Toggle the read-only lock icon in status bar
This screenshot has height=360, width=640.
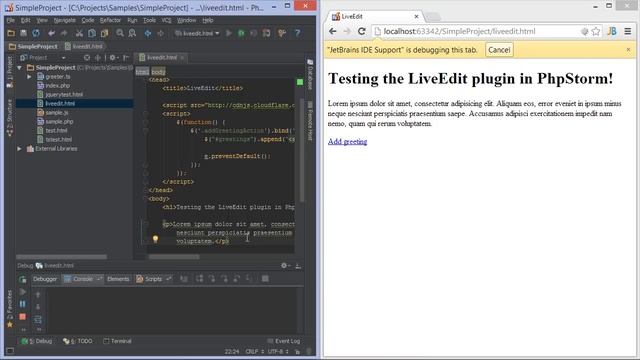[x=298, y=351]
